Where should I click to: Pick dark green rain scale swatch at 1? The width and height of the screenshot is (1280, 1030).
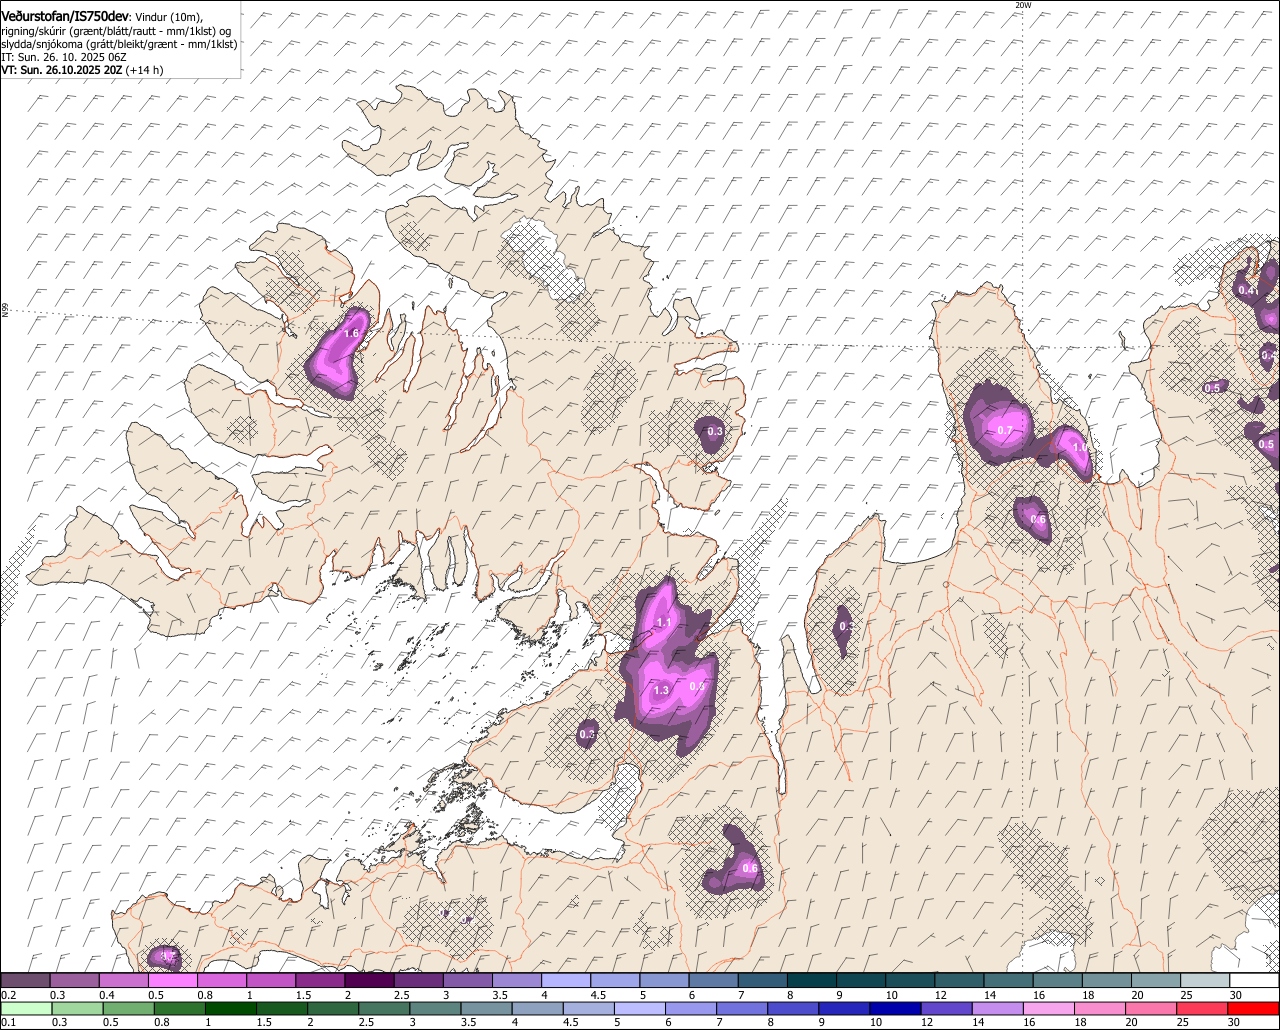(x=231, y=1008)
